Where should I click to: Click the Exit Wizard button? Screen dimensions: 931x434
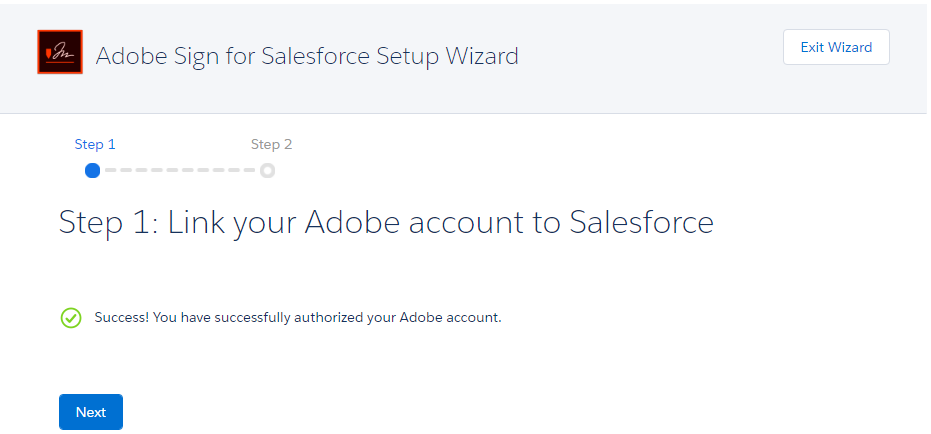pyautogui.click(x=836, y=47)
